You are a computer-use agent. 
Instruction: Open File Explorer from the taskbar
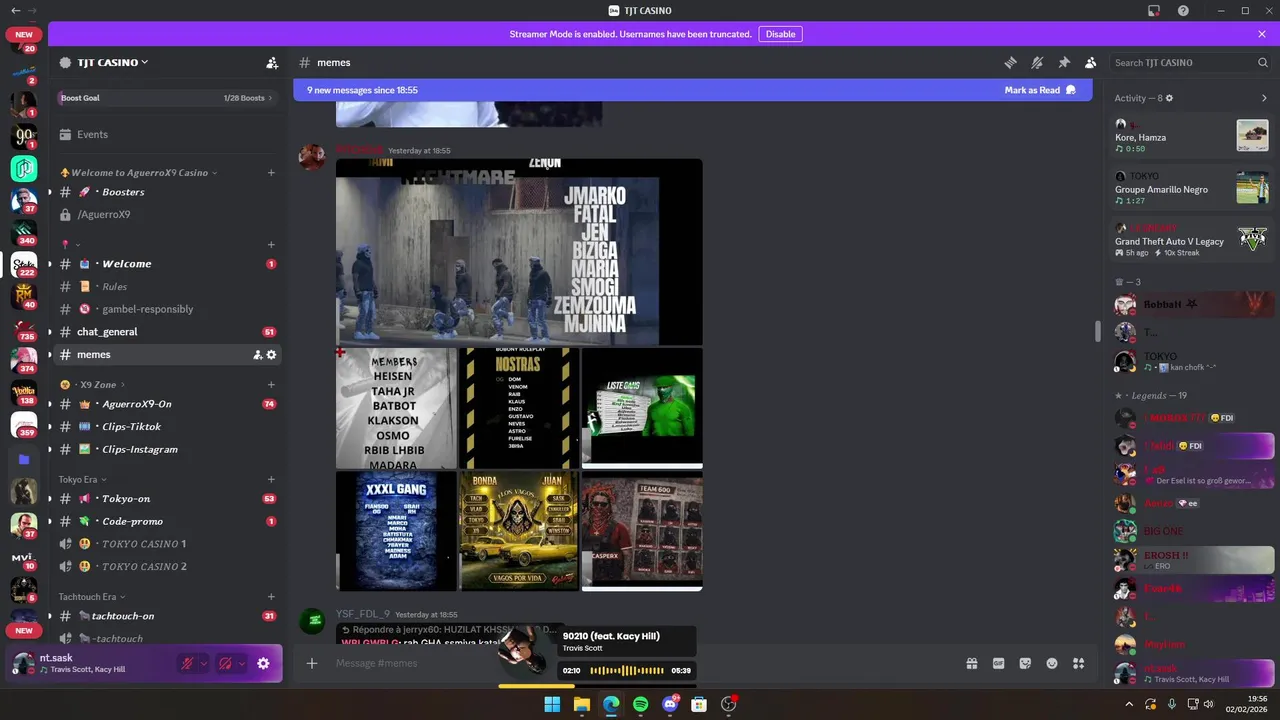(x=582, y=704)
